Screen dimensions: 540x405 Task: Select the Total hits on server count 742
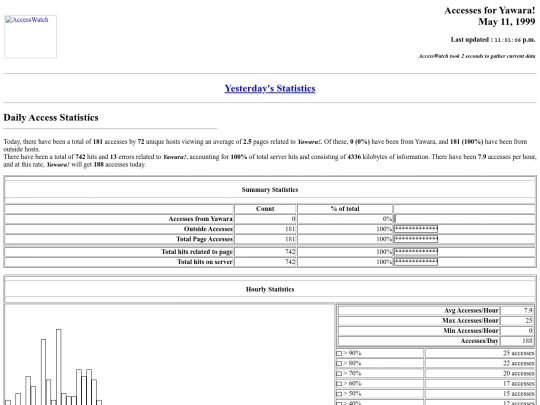[290, 262]
